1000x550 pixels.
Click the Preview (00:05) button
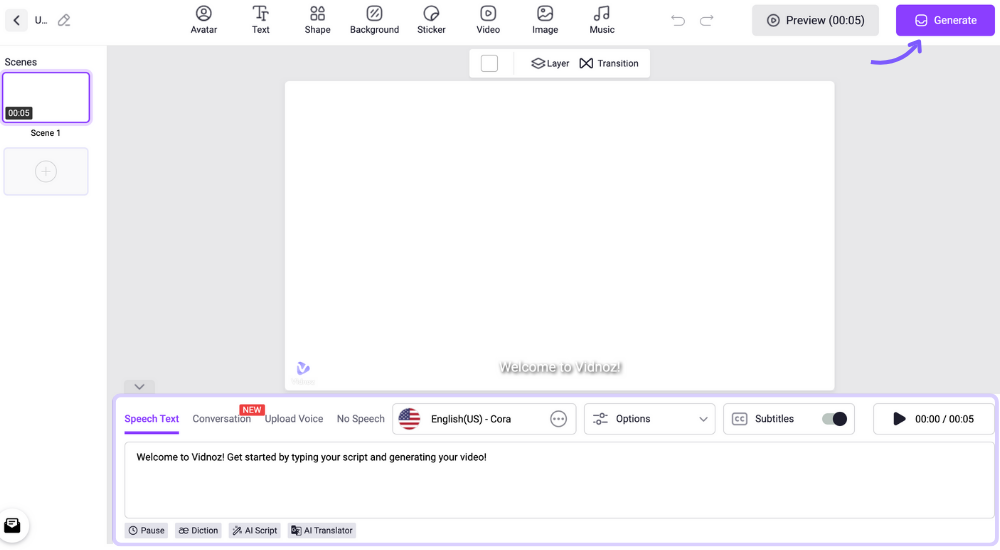pyautogui.click(x=815, y=20)
